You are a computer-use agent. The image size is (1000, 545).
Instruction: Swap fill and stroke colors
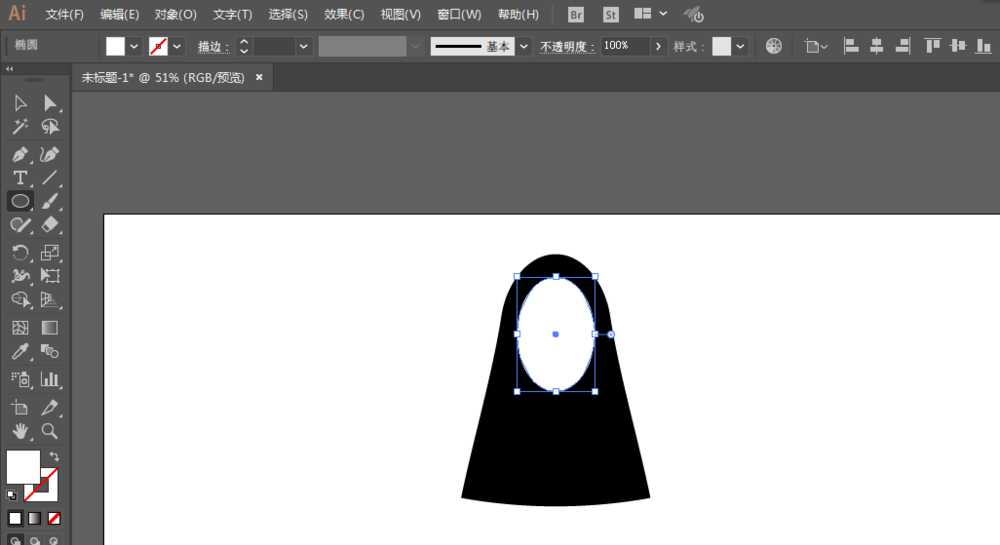[54, 456]
